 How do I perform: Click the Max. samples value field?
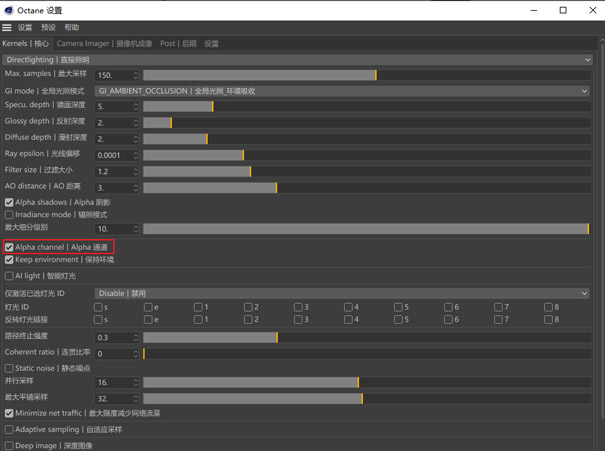click(114, 75)
